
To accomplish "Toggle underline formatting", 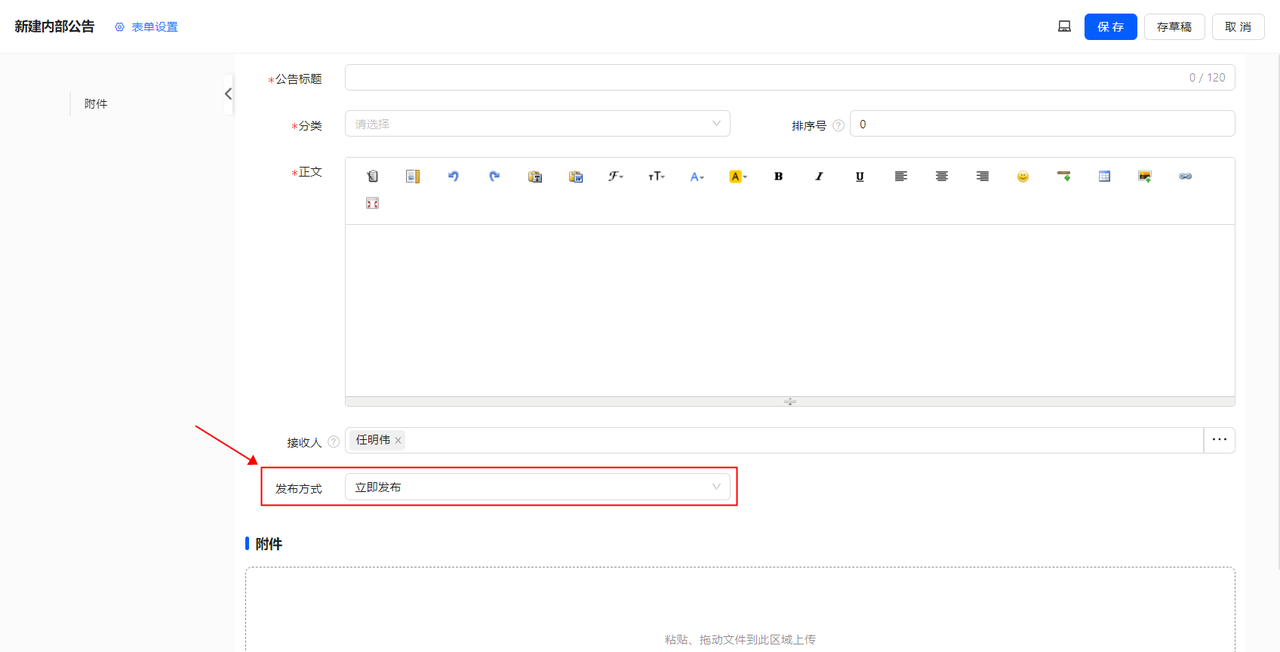I will 860,176.
